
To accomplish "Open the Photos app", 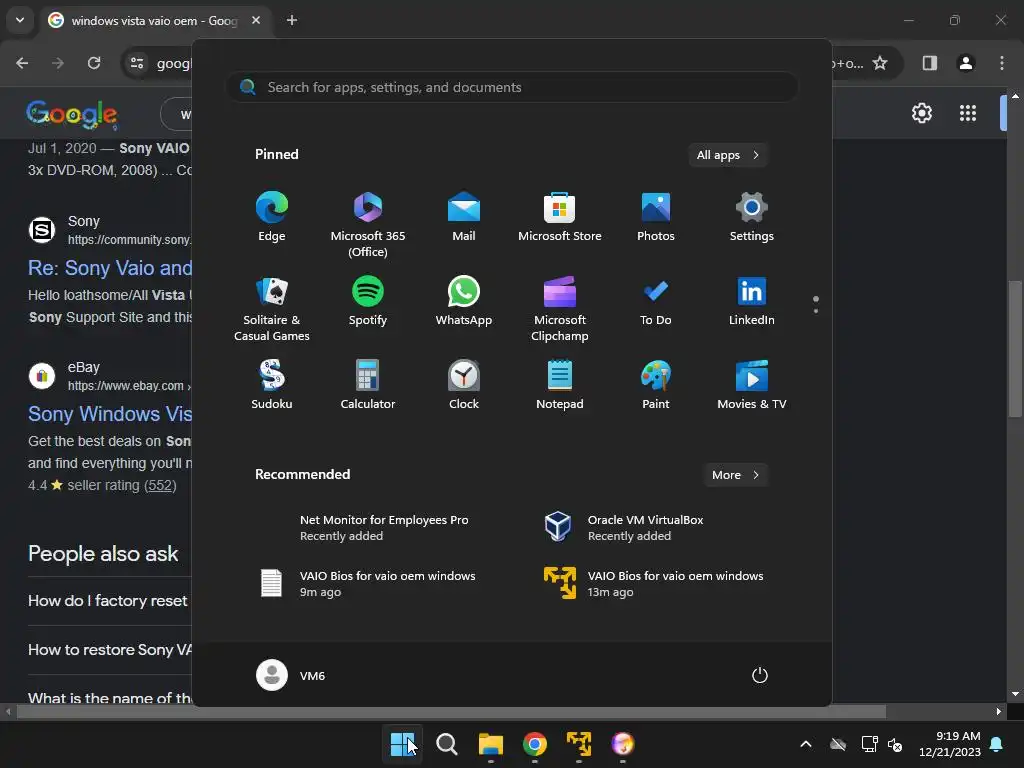I will click(x=656, y=217).
